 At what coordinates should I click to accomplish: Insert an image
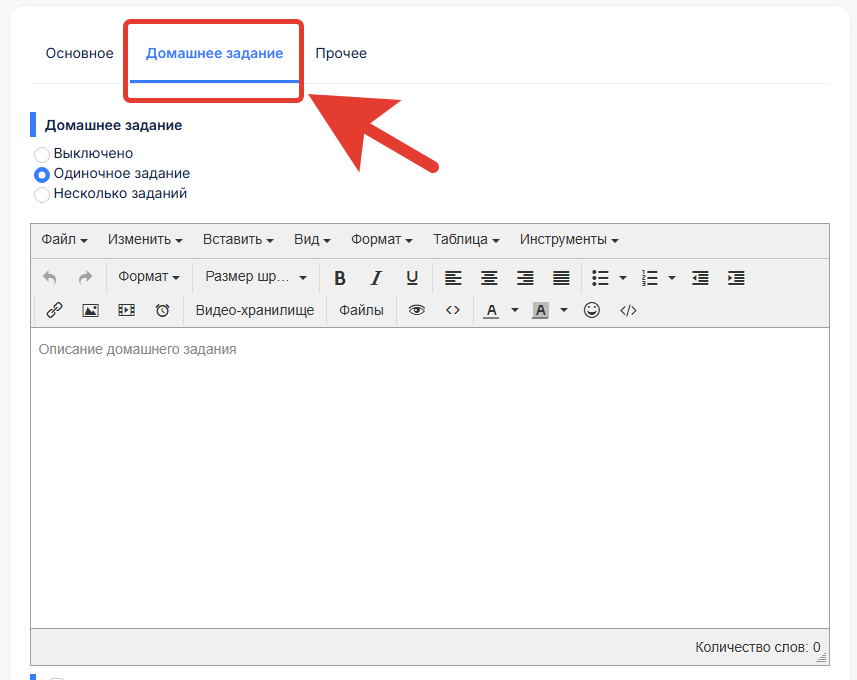pyautogui.click(x=90, y=310)
